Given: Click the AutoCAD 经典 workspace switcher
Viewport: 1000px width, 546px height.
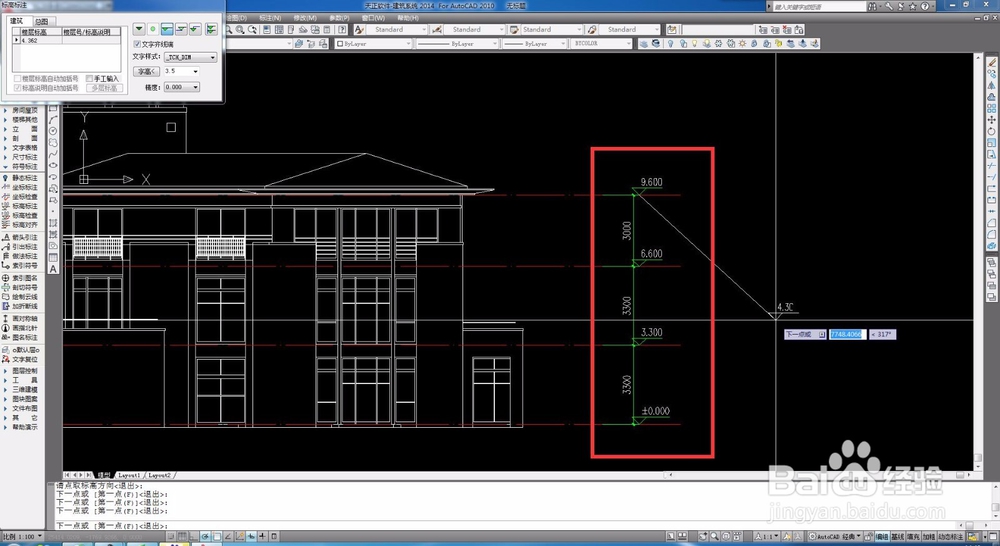Looking at the screenshot, I should pos(835,537).
